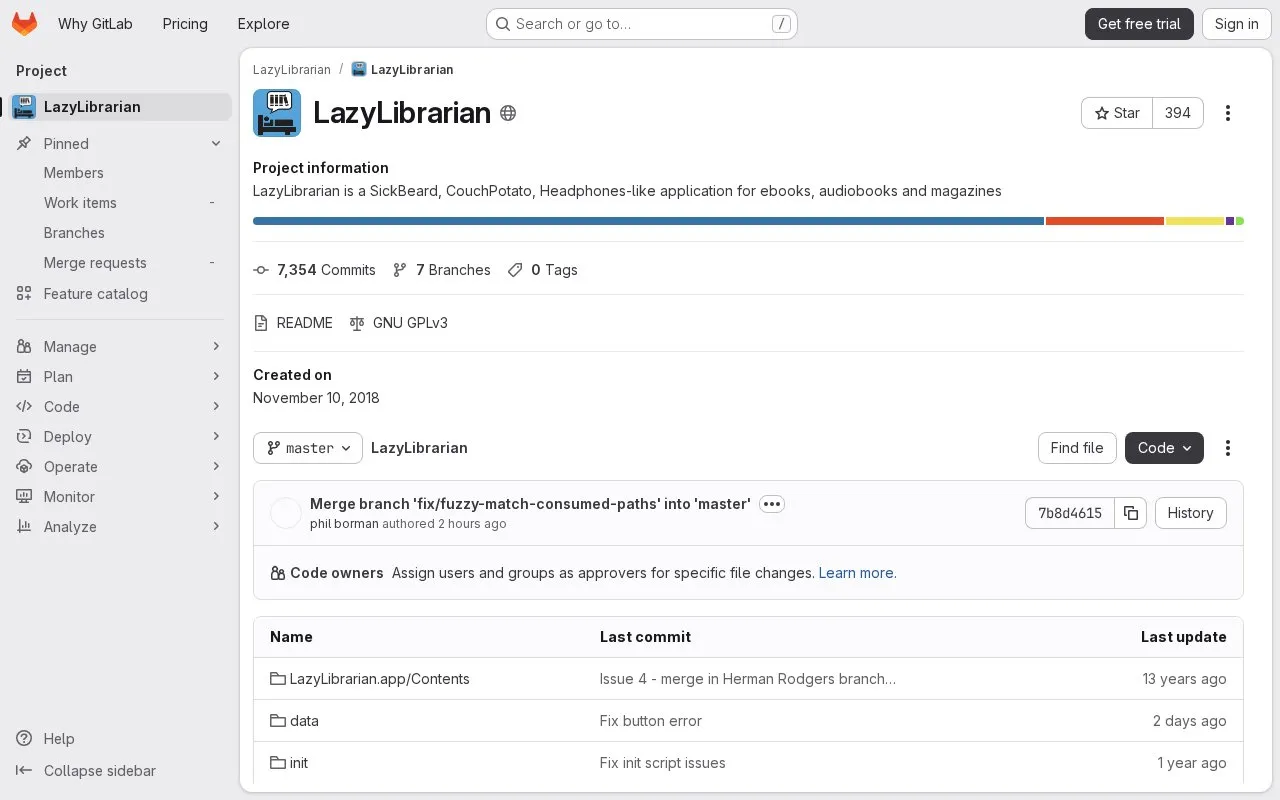
Task: Open the GNU GPLv3 license link
Action: (x=398, y=323)
